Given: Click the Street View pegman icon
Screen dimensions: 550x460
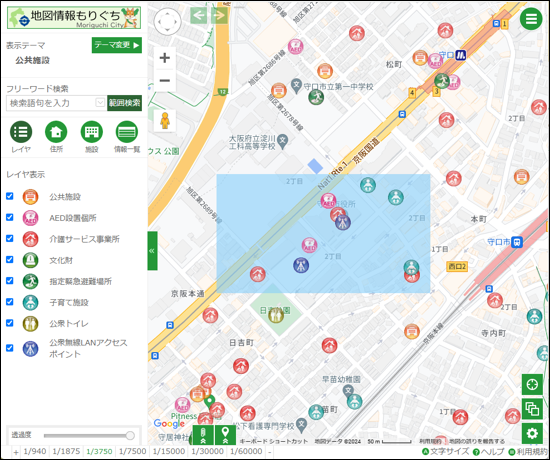Looking at the screenshot, I should click(165, 121).
